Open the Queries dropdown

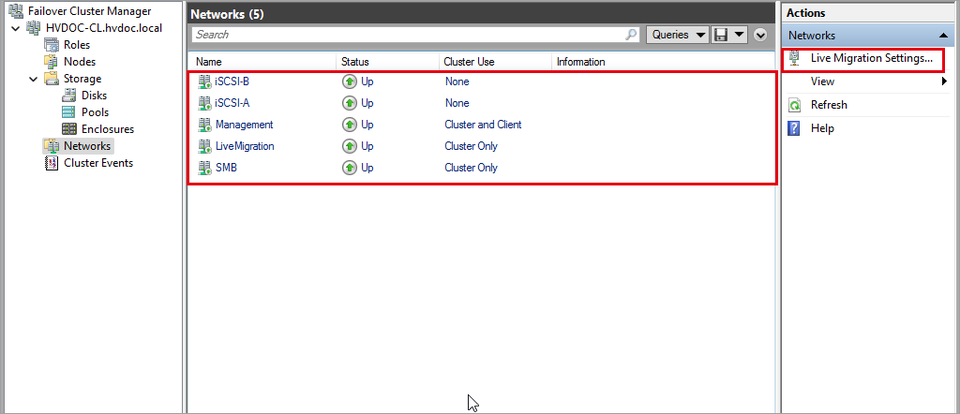(678, 35)
